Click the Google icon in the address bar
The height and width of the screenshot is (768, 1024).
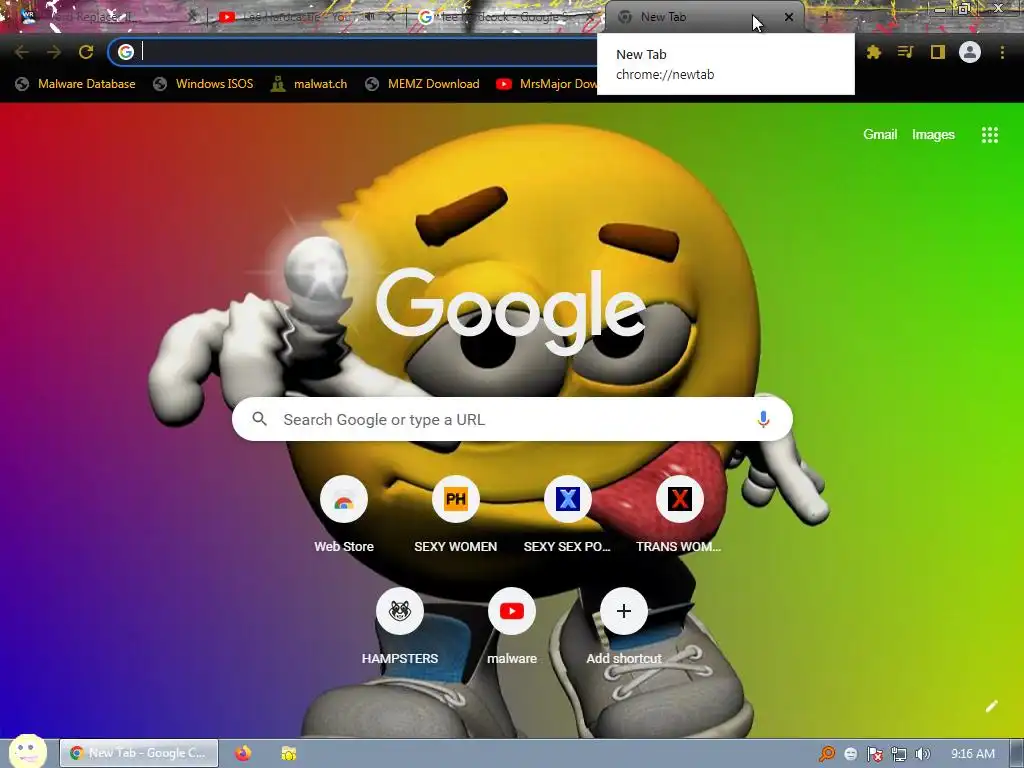[125, 52]
